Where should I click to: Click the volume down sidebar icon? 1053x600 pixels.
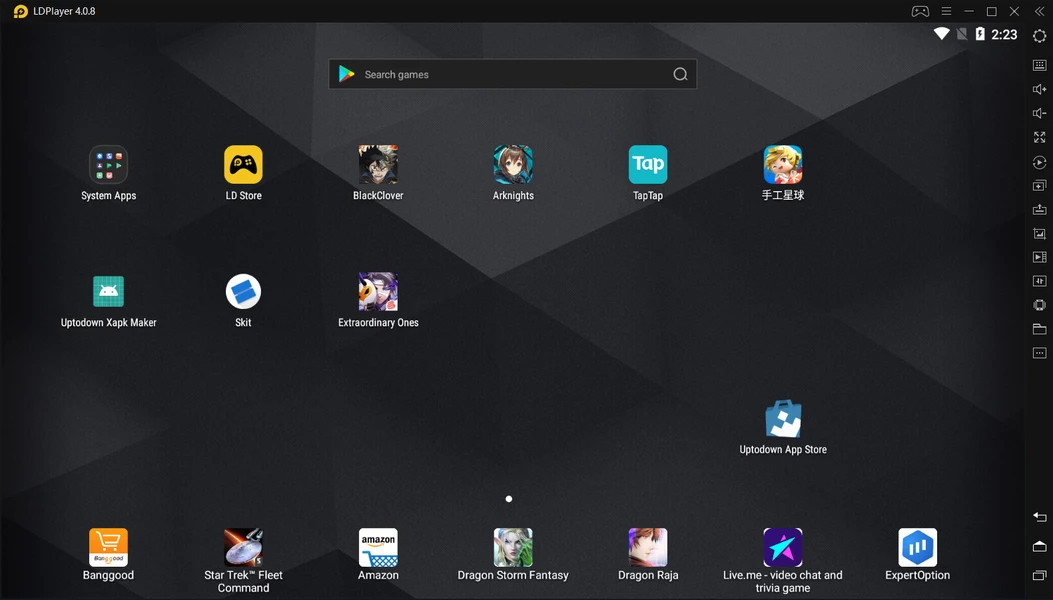(x=1040, y=113)
